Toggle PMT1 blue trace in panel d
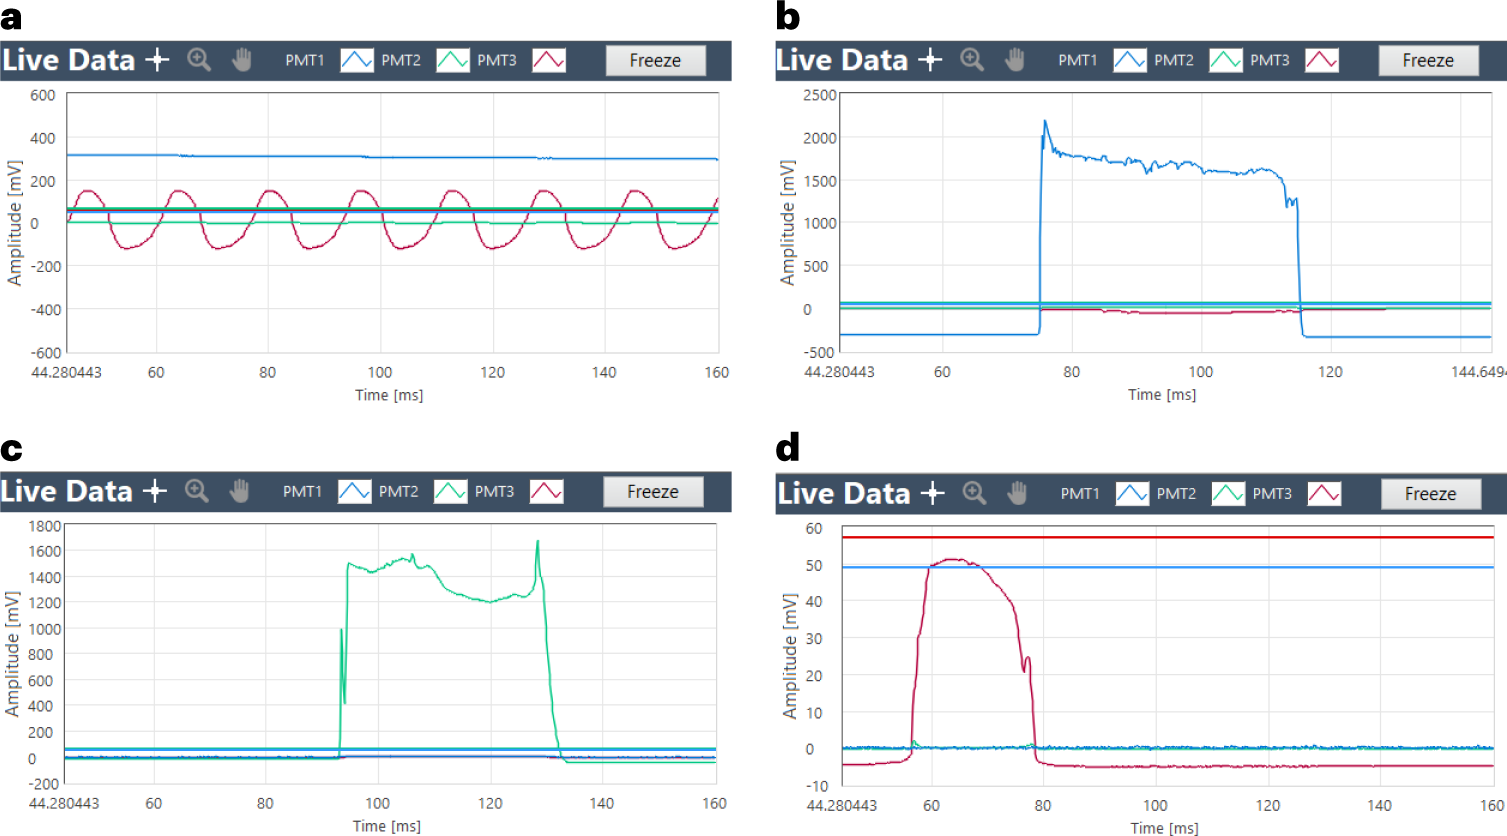Viewport: 1507px width, 836px height. (x=1132, y=493)
